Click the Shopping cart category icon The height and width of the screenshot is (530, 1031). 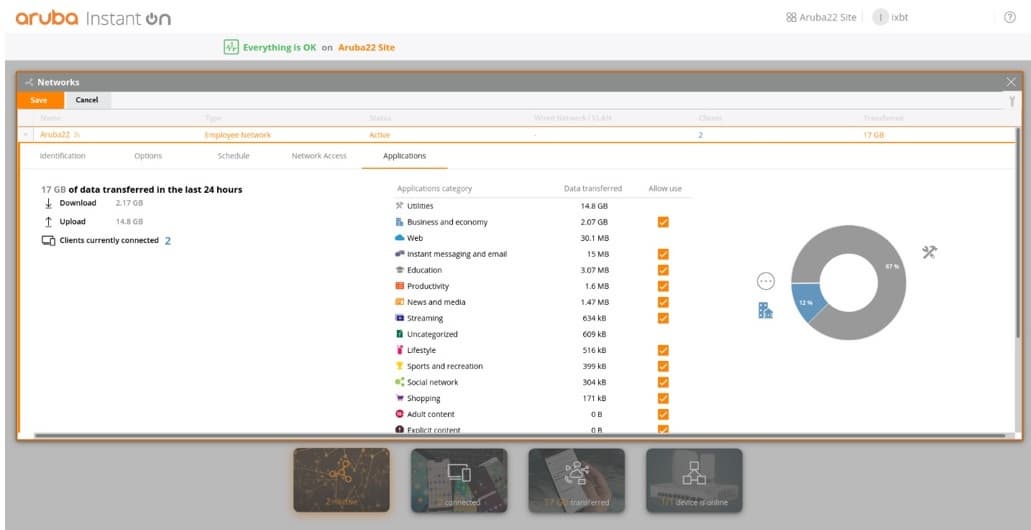pyautogui.click(x=399, y=398)
